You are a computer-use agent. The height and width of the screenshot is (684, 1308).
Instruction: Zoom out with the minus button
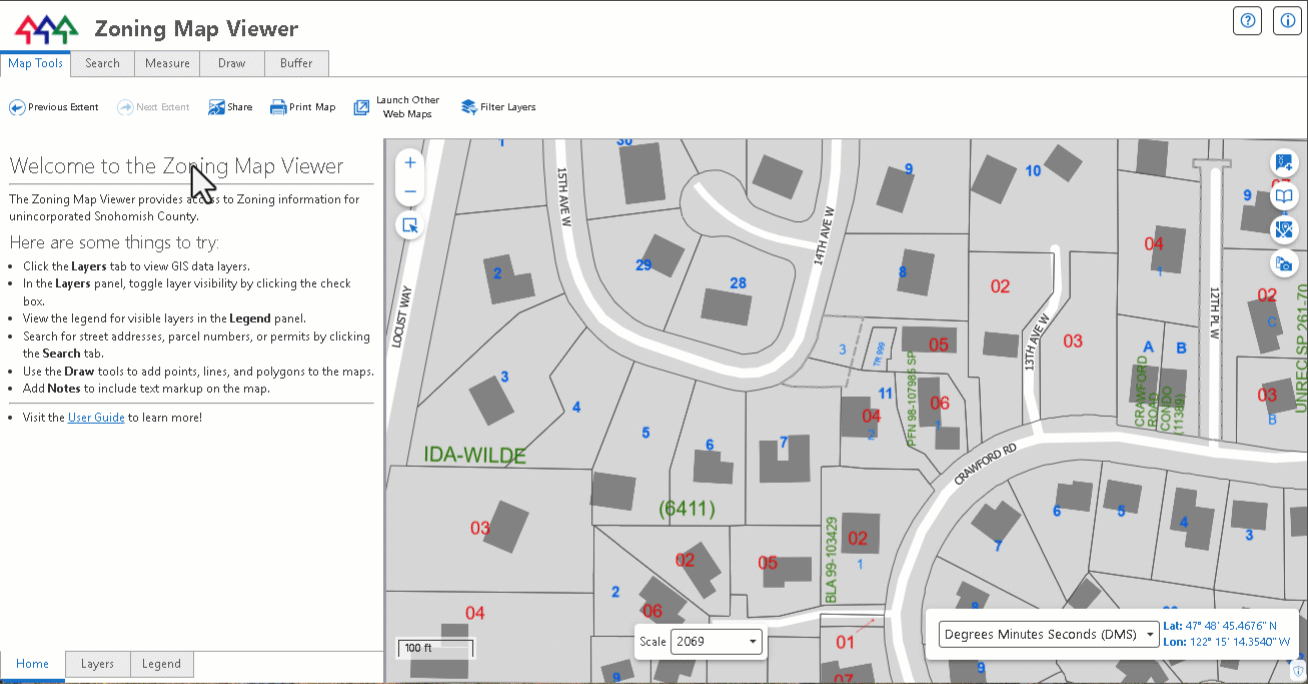410,191
